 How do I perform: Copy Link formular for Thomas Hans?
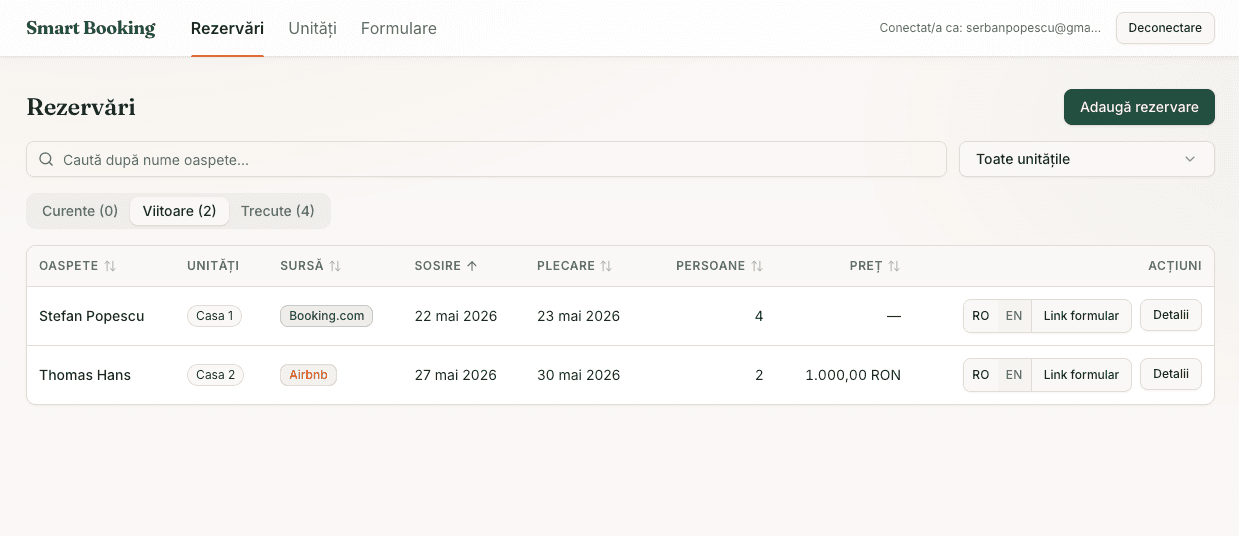pos(1081,375)
